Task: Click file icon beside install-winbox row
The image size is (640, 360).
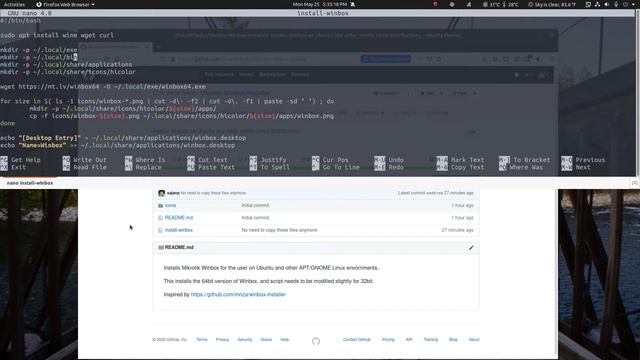Action: tap(160, 230)
